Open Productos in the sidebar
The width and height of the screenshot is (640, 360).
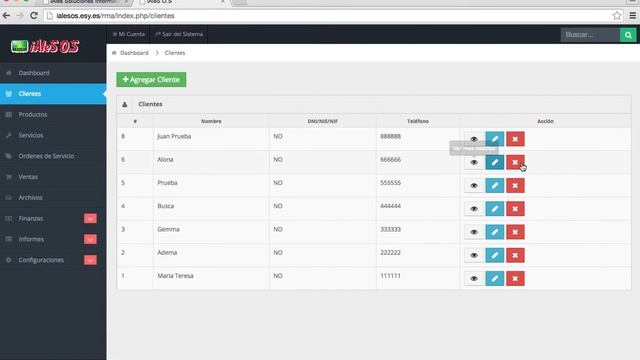(x=53, y=115)
